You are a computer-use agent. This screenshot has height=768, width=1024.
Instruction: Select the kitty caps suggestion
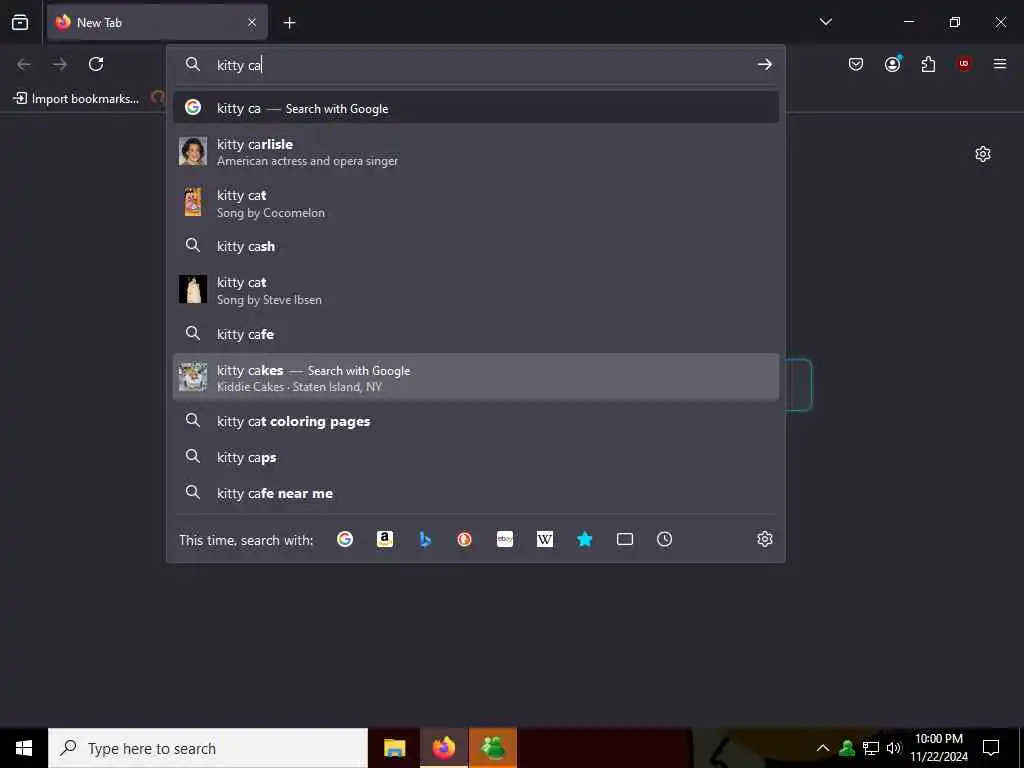(476, 457)
